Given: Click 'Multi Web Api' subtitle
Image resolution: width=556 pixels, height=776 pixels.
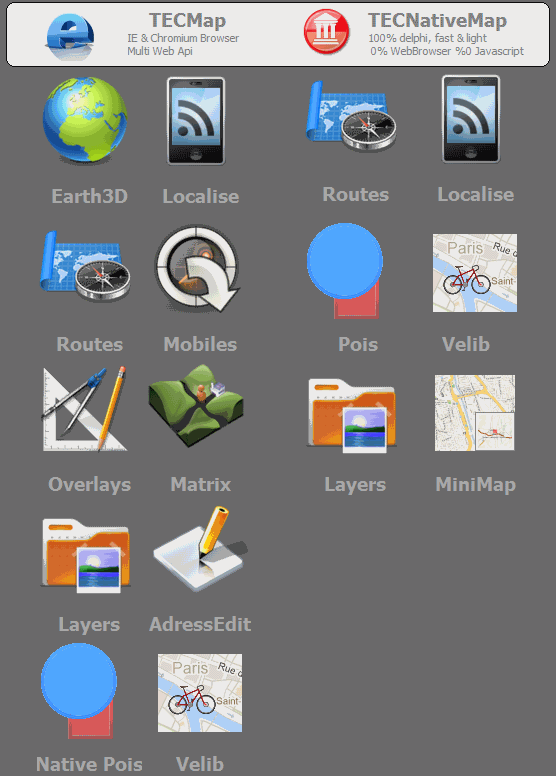Looking at the screenshot, I should (160, 51).
